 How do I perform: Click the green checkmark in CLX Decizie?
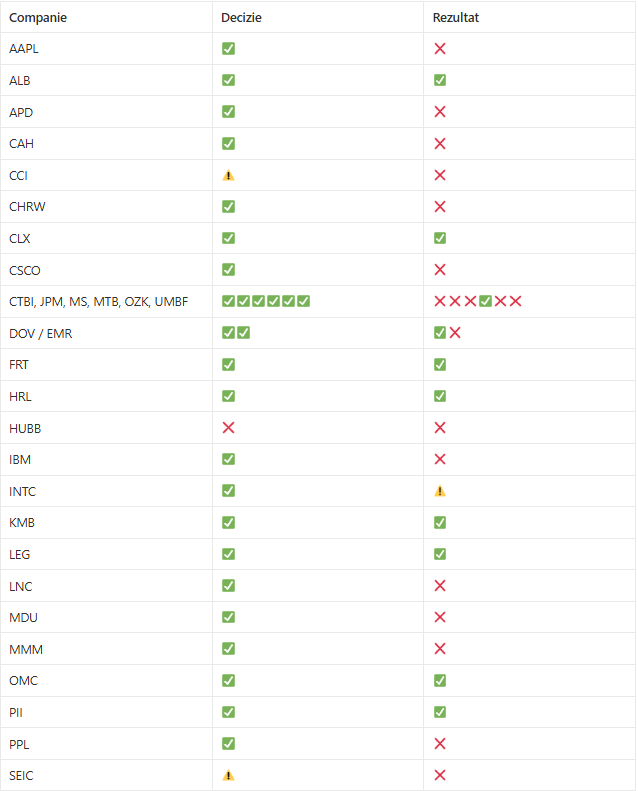click(x=228, y=238)
